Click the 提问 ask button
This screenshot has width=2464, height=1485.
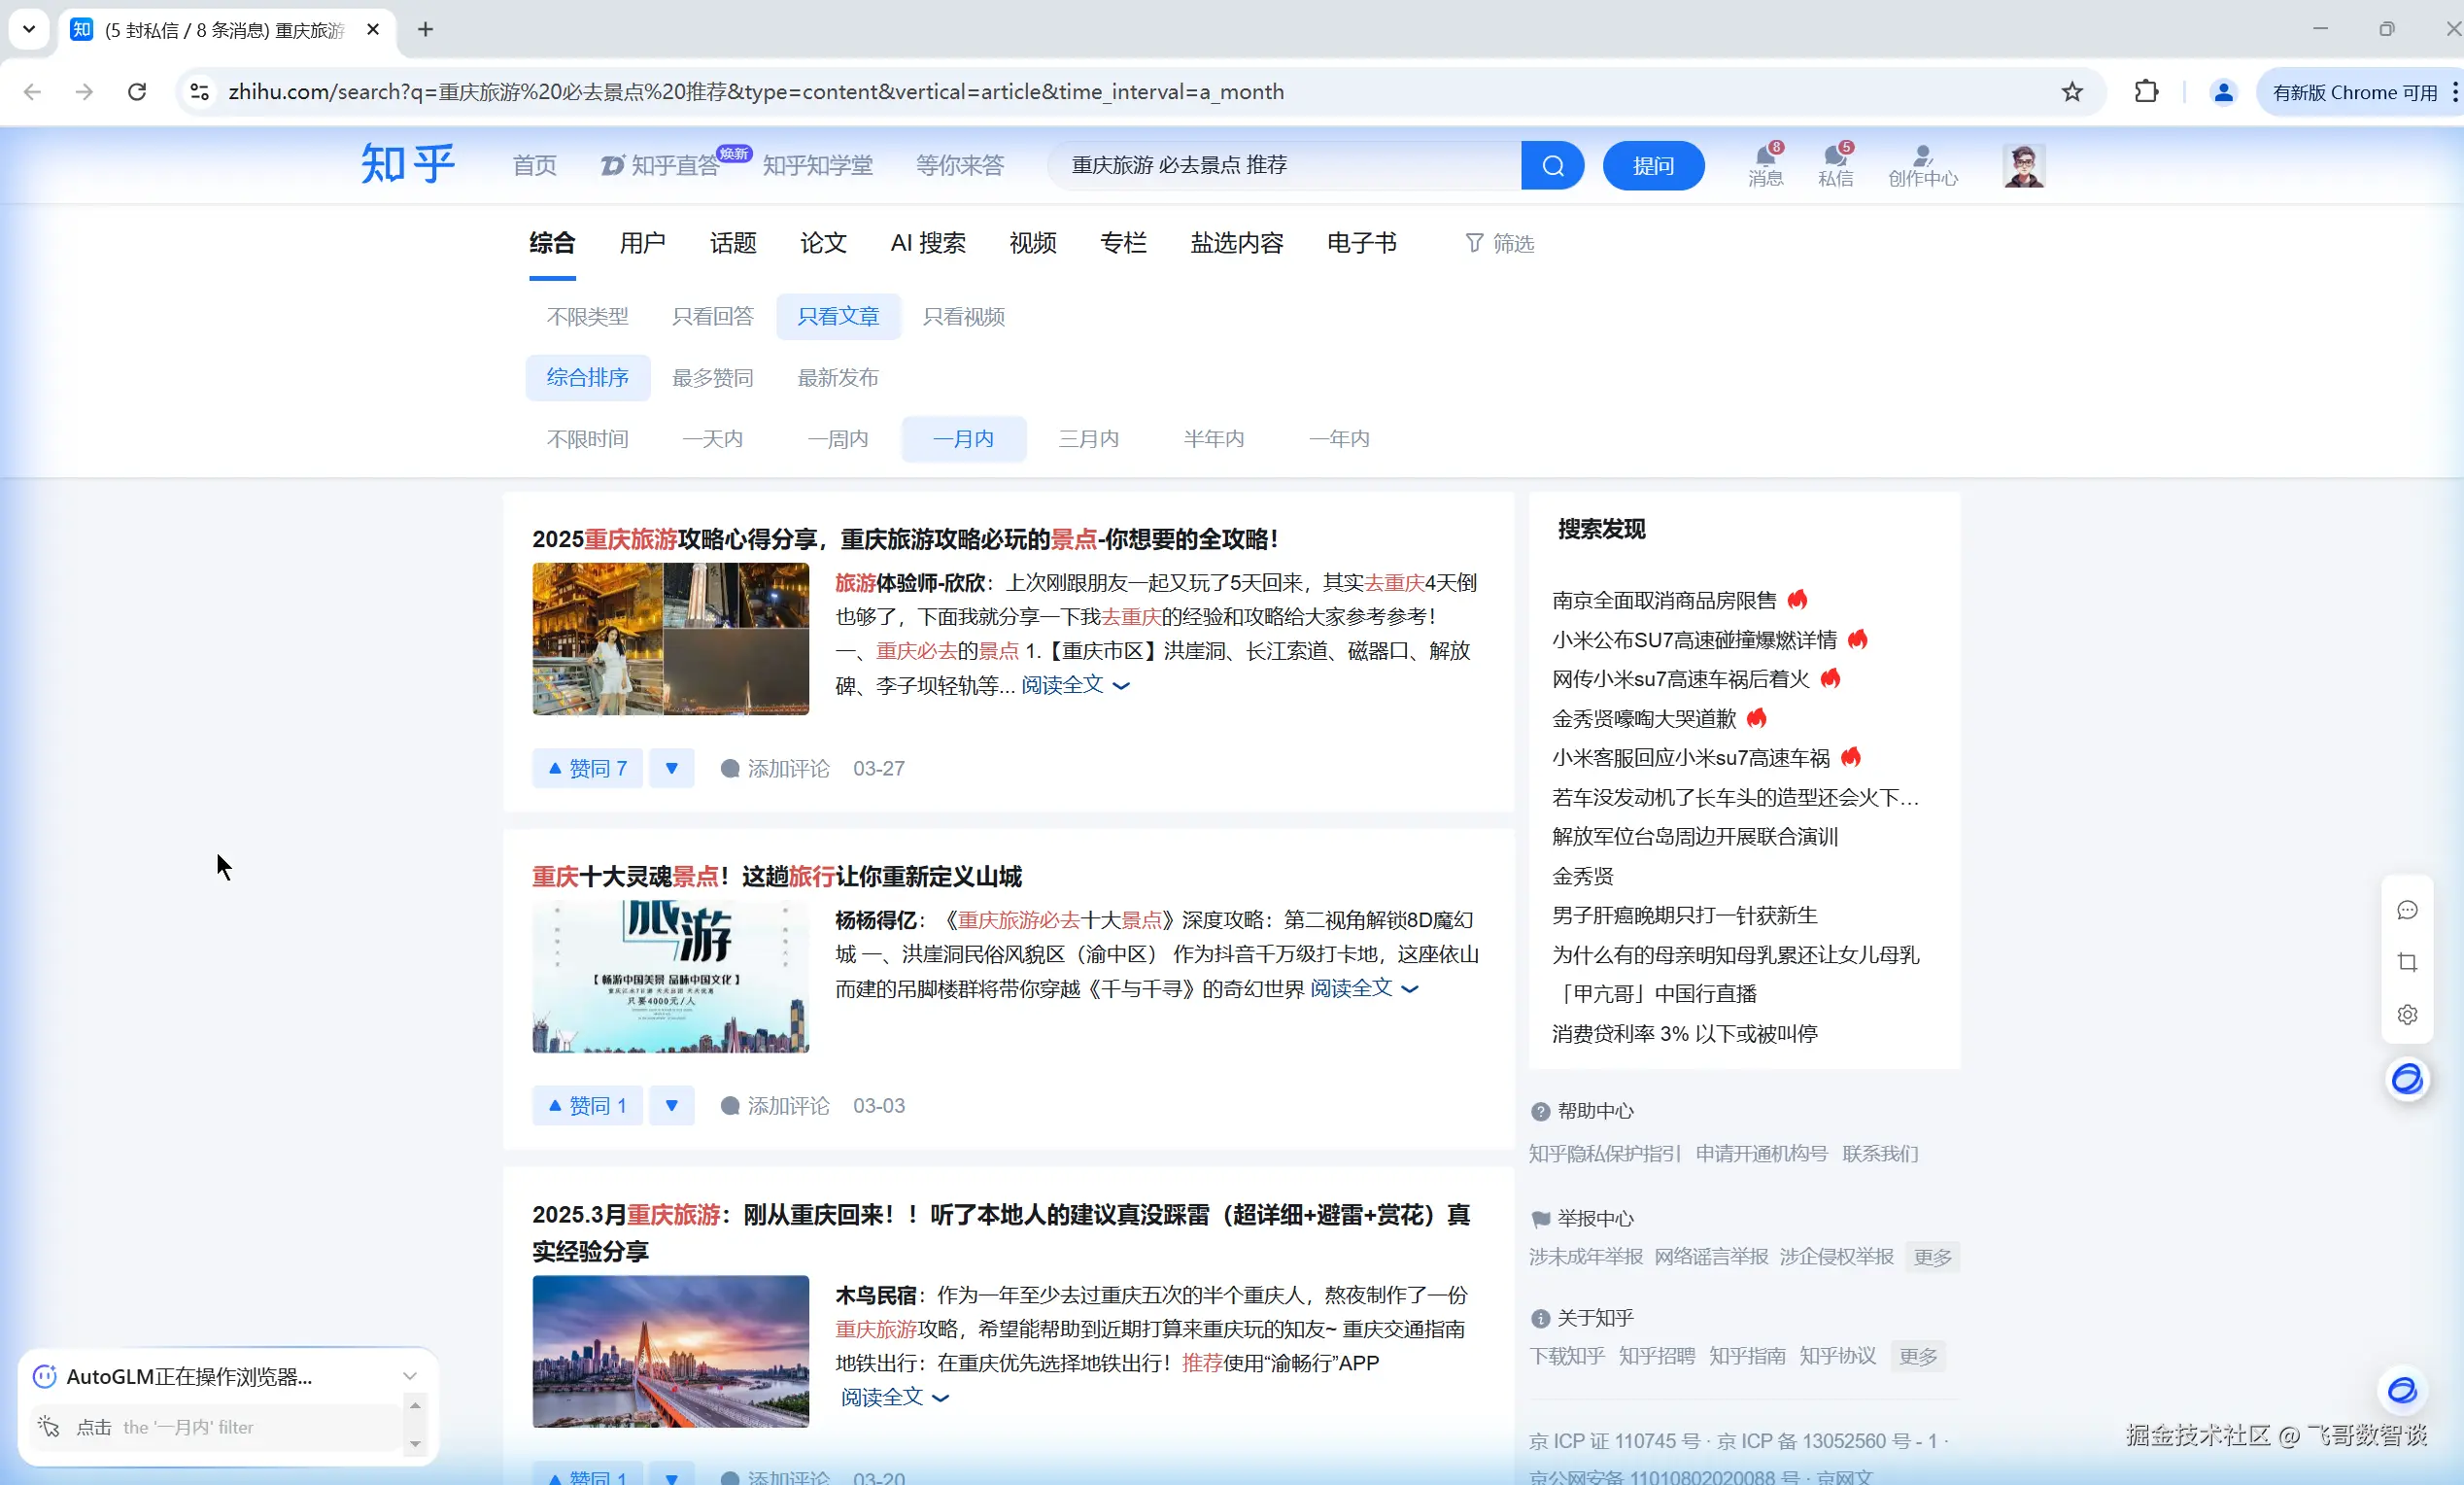pos(1652,165)
